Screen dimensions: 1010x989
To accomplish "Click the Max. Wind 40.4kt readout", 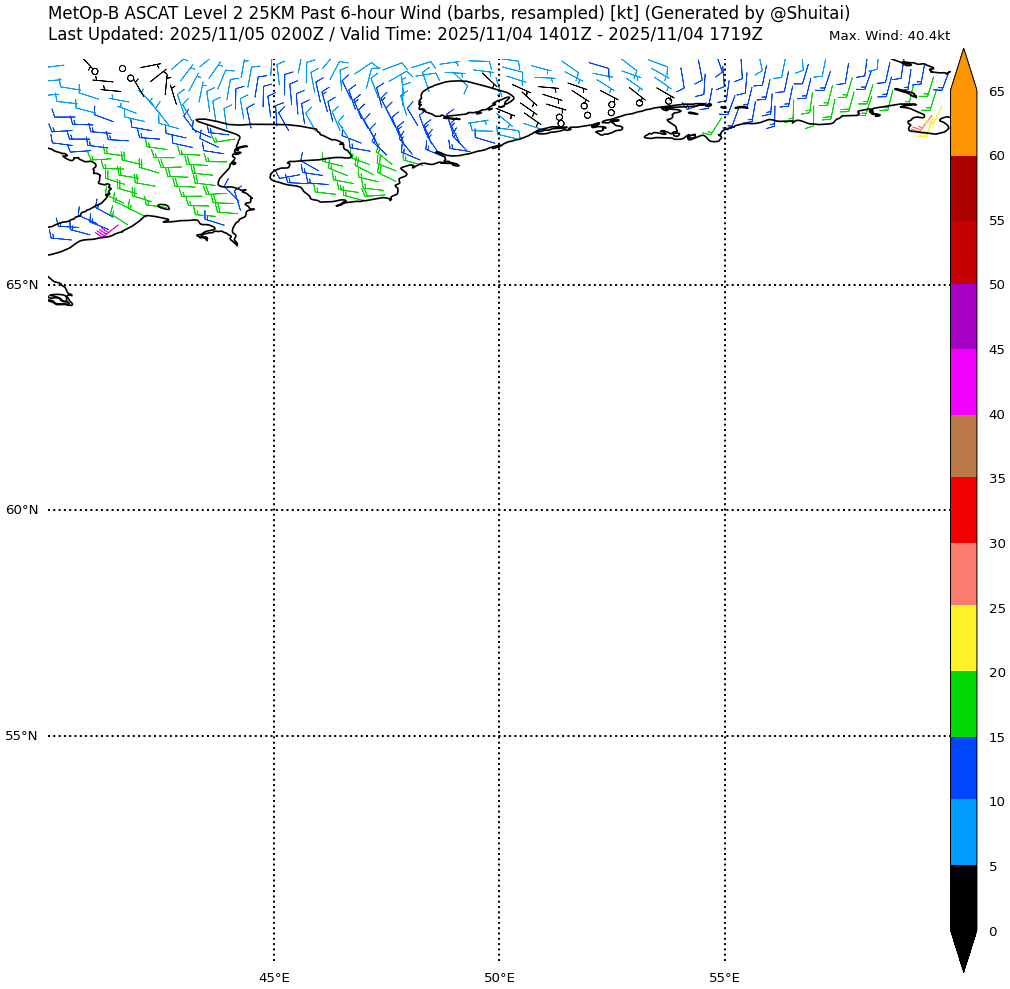I will click(x=889, y=36).
